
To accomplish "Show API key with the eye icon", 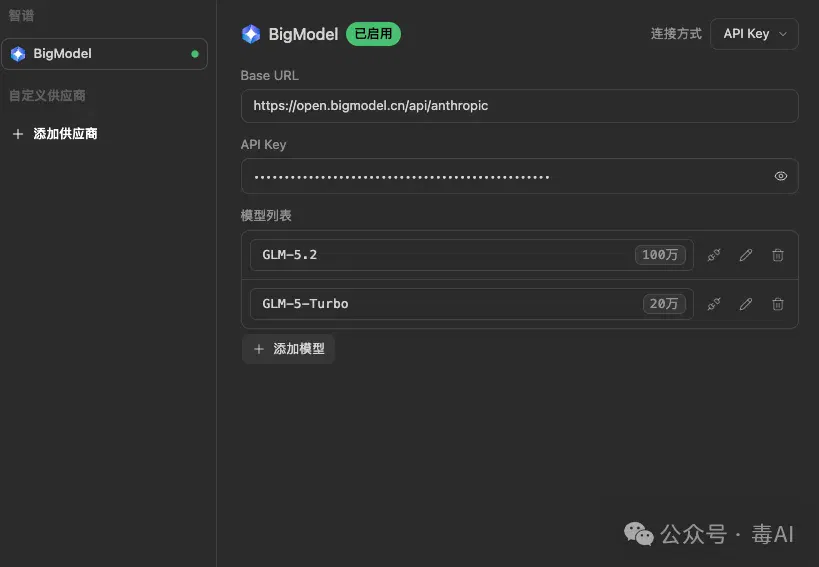I will point(780,176).
